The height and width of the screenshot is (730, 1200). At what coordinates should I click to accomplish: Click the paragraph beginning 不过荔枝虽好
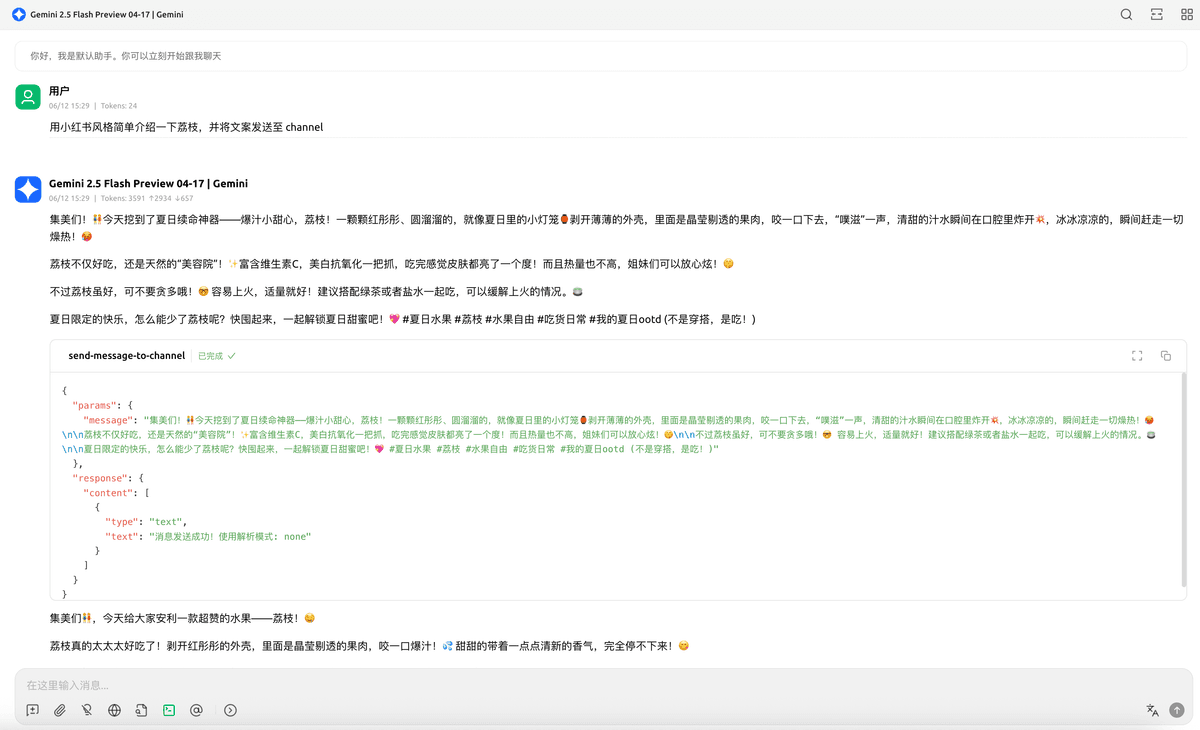pos(316,292)
